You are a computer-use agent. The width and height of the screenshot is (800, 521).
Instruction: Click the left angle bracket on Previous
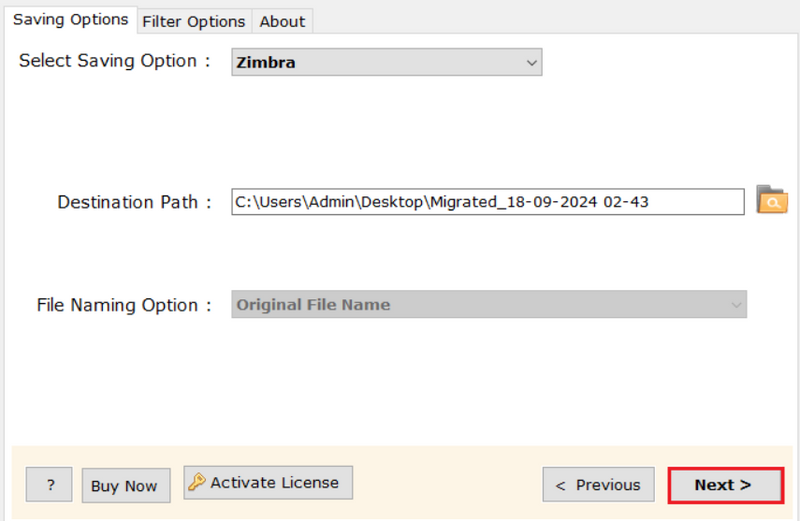(x=560, y=486)
